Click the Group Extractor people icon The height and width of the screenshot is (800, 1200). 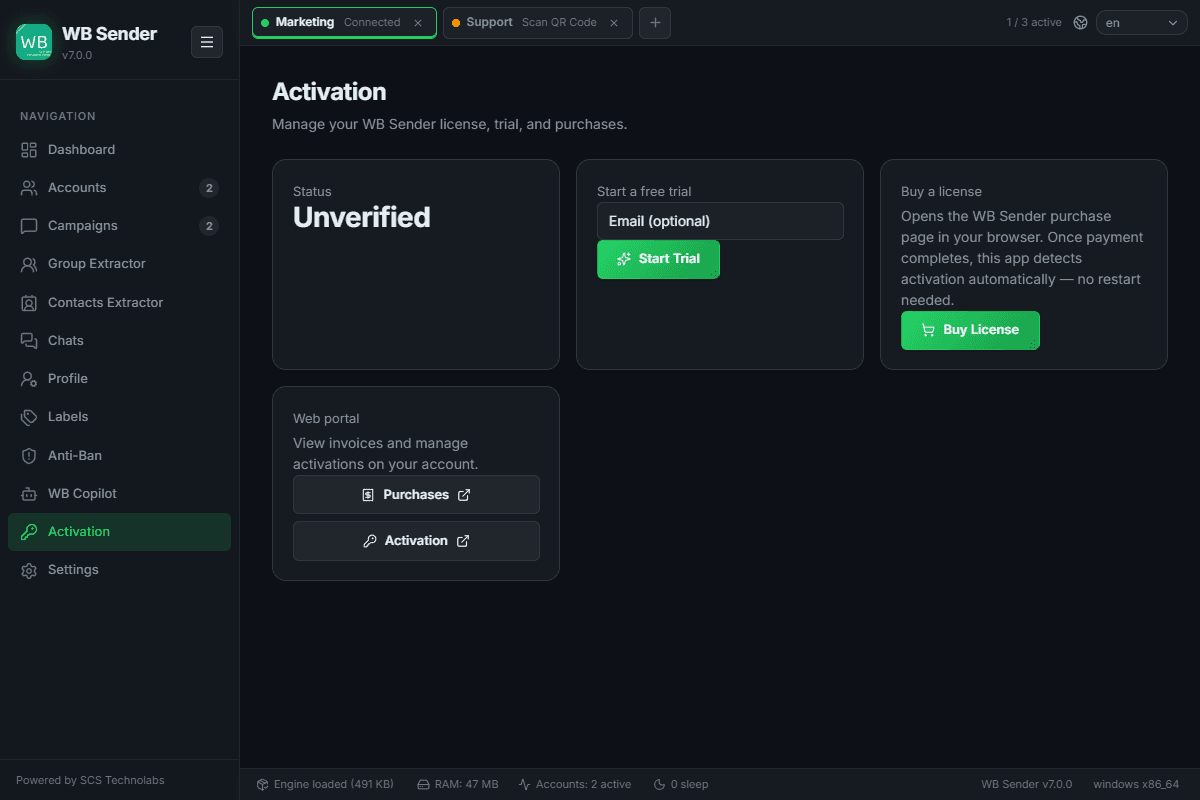click(x=29, y=264)
